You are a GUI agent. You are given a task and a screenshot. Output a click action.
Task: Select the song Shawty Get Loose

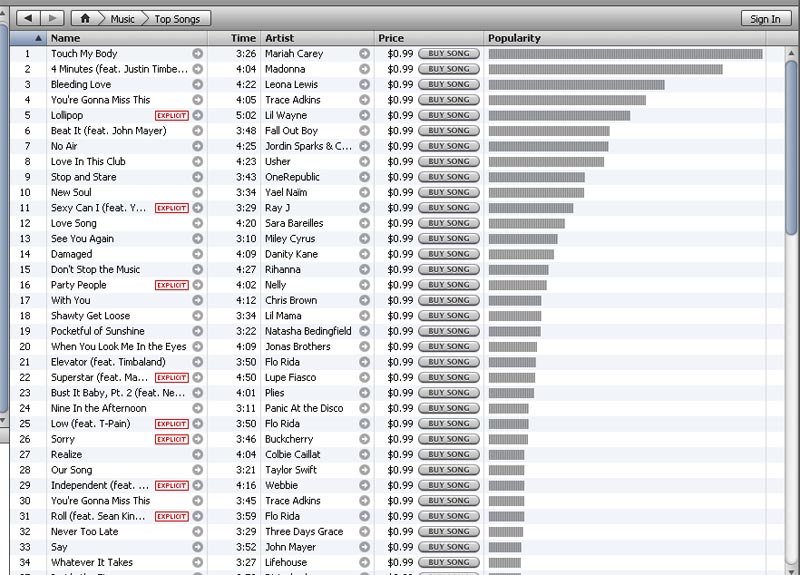90,316
